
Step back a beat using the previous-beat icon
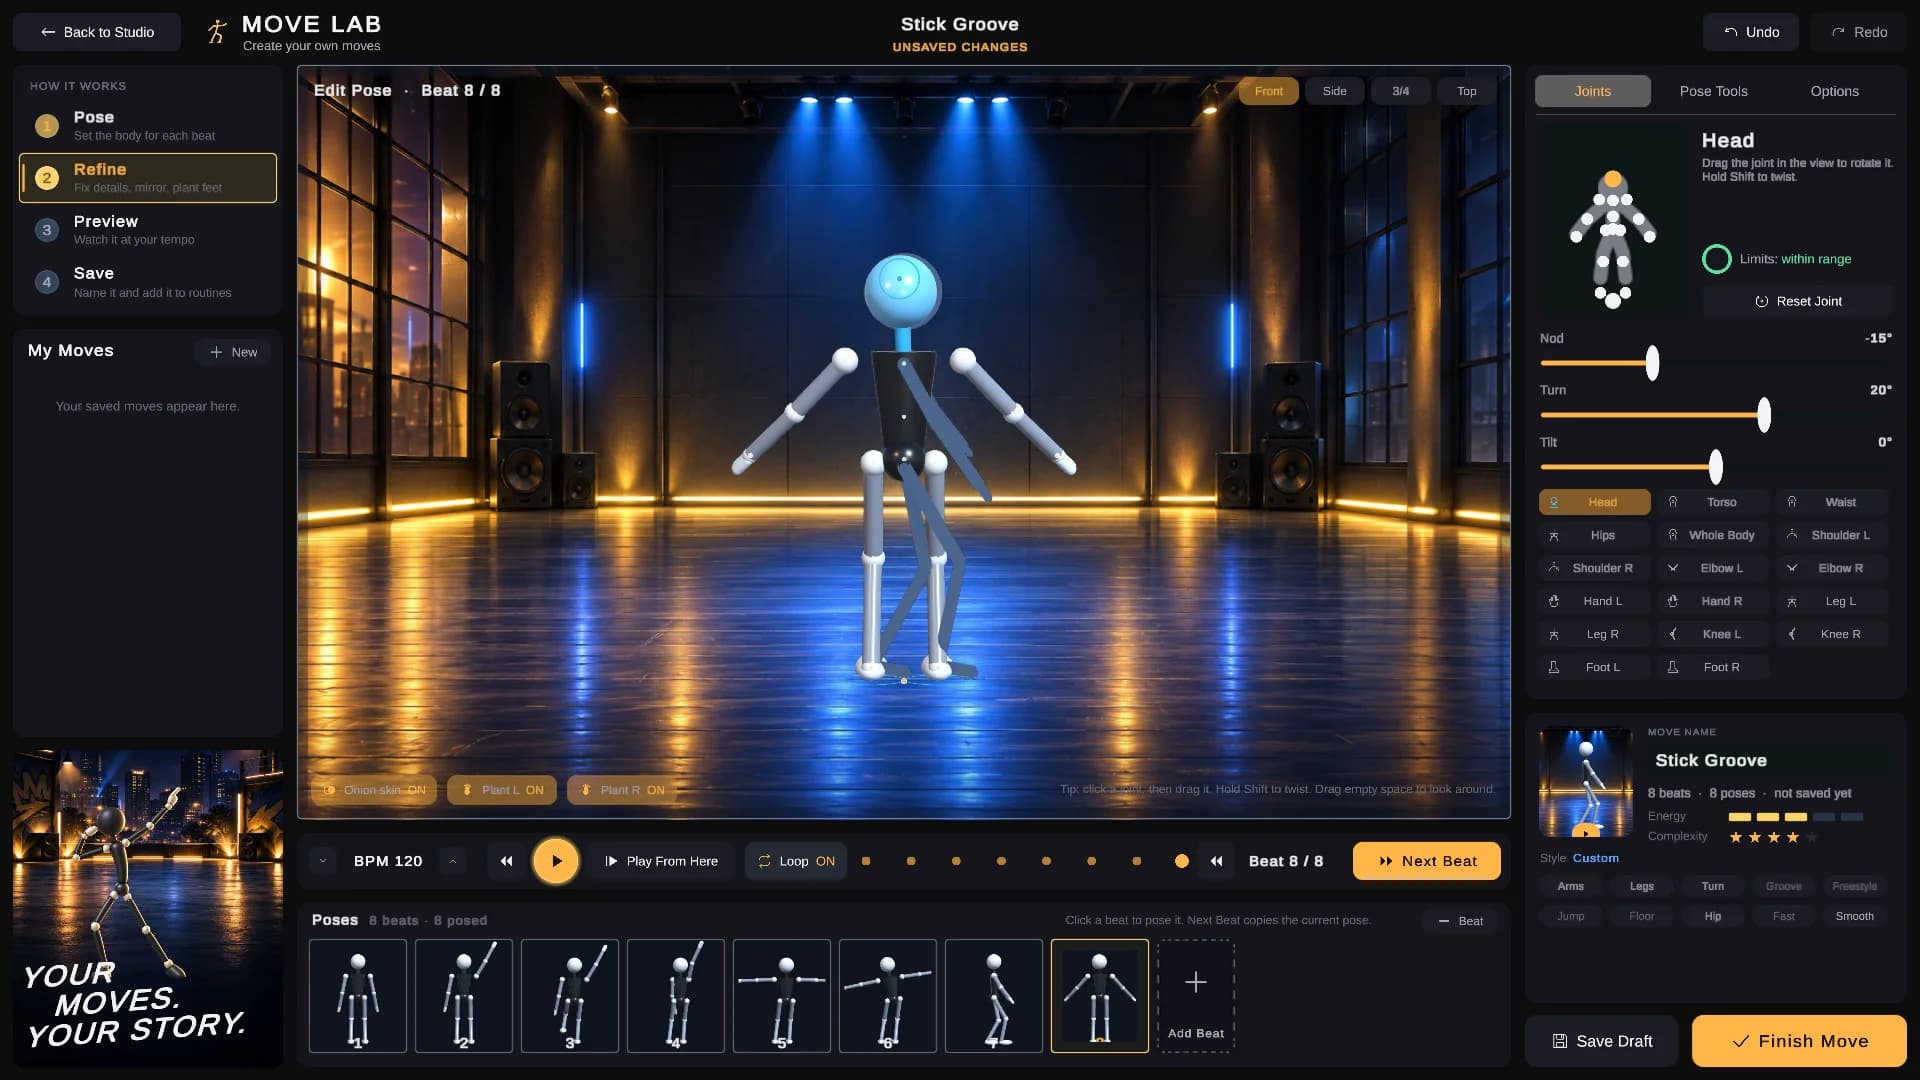point(1216,861)
